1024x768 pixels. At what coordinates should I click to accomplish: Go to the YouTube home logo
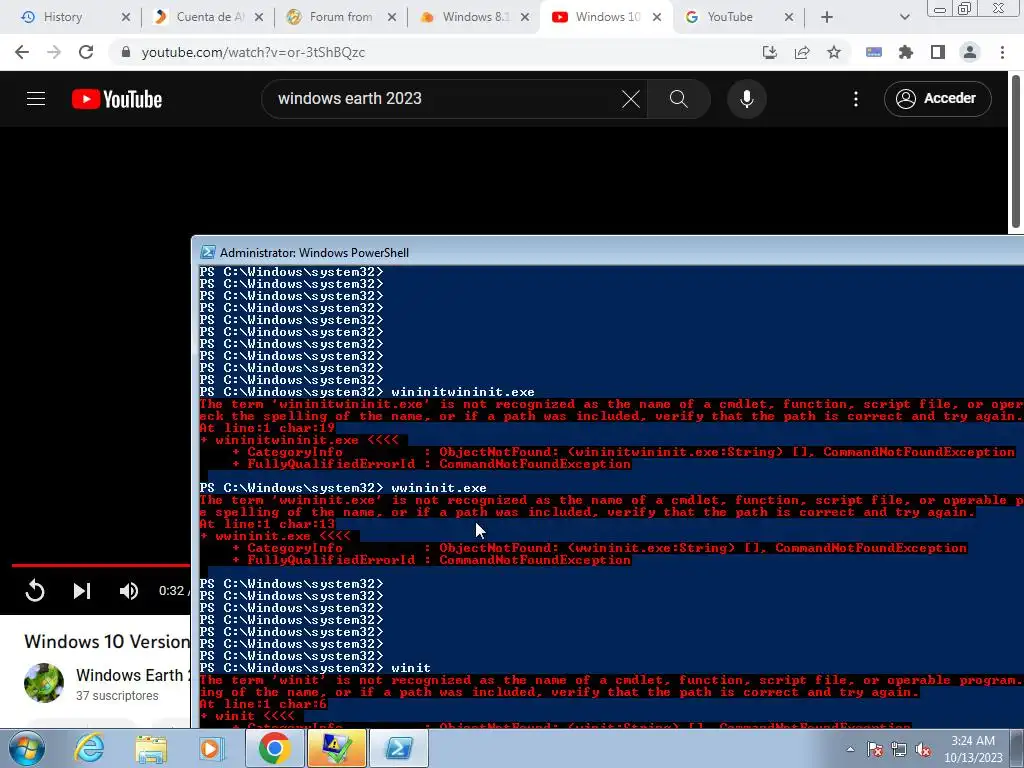pyautogui.click(x=117, y=99)
